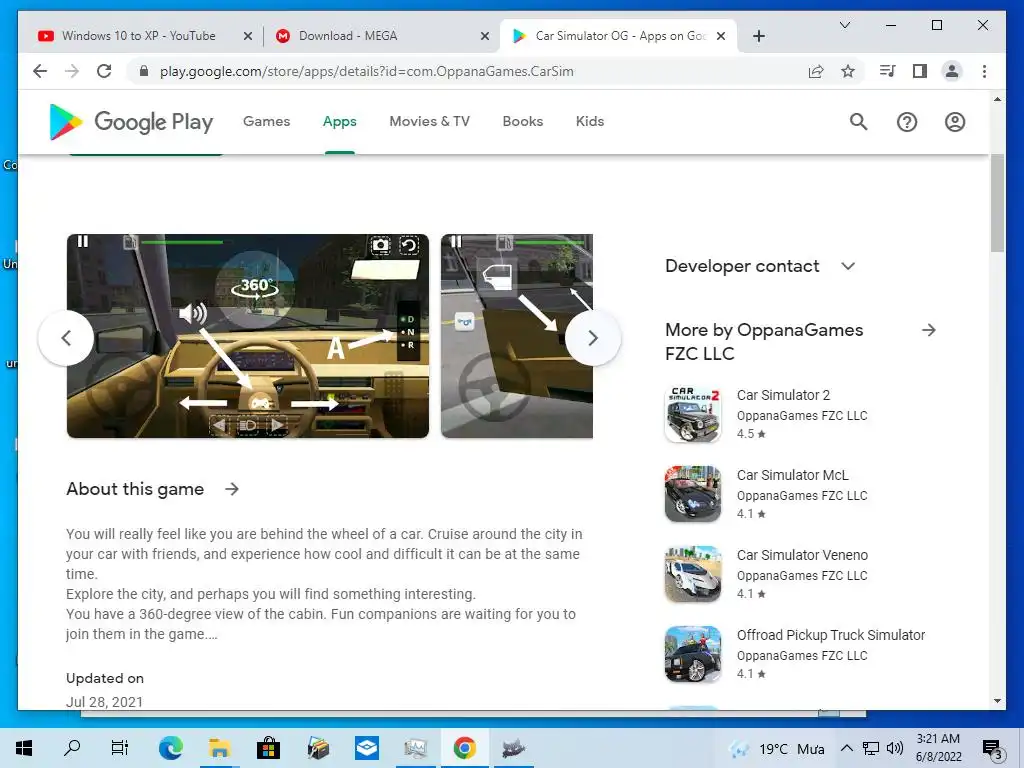The image size is (1024, 768).
Task: Open Car Simulator Veneno app icon
Action: [693, 574]
